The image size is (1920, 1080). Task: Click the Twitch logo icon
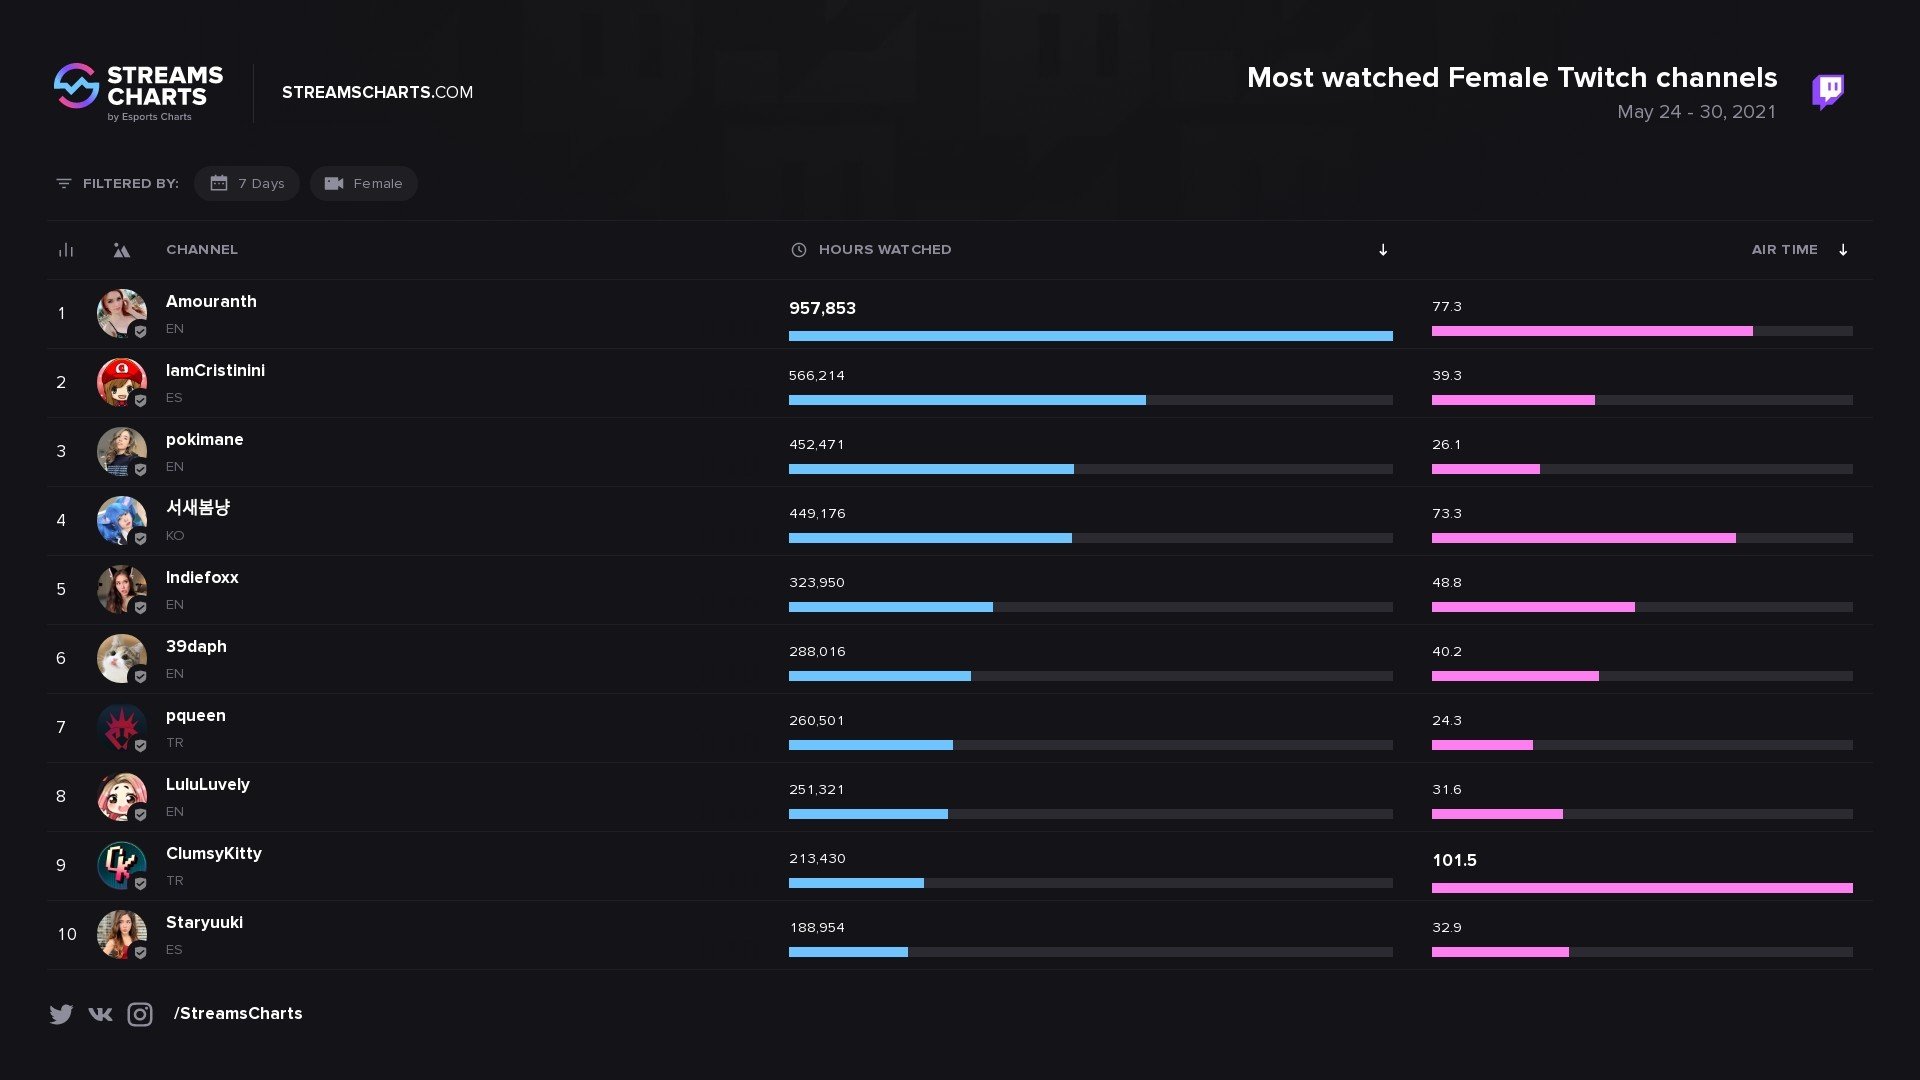pyautogui.click(x=1828, y=91)
